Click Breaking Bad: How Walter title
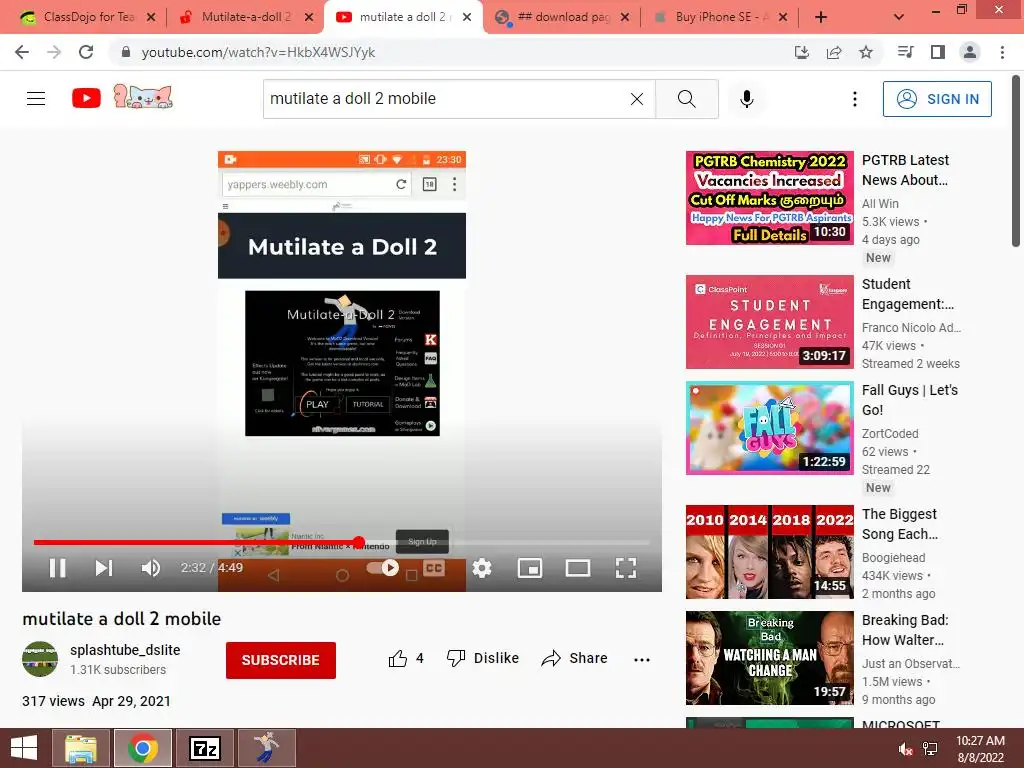1024x768 pixels. pos(905,630)
